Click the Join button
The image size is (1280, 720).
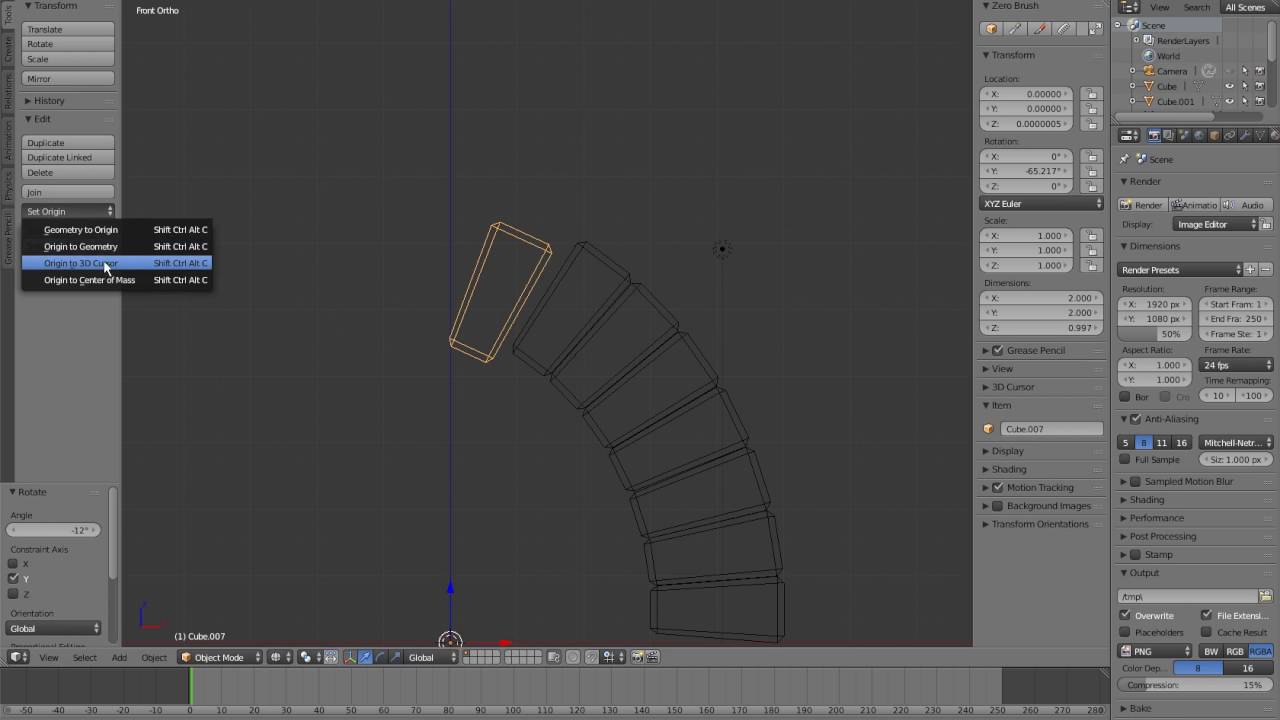(68, 192)
